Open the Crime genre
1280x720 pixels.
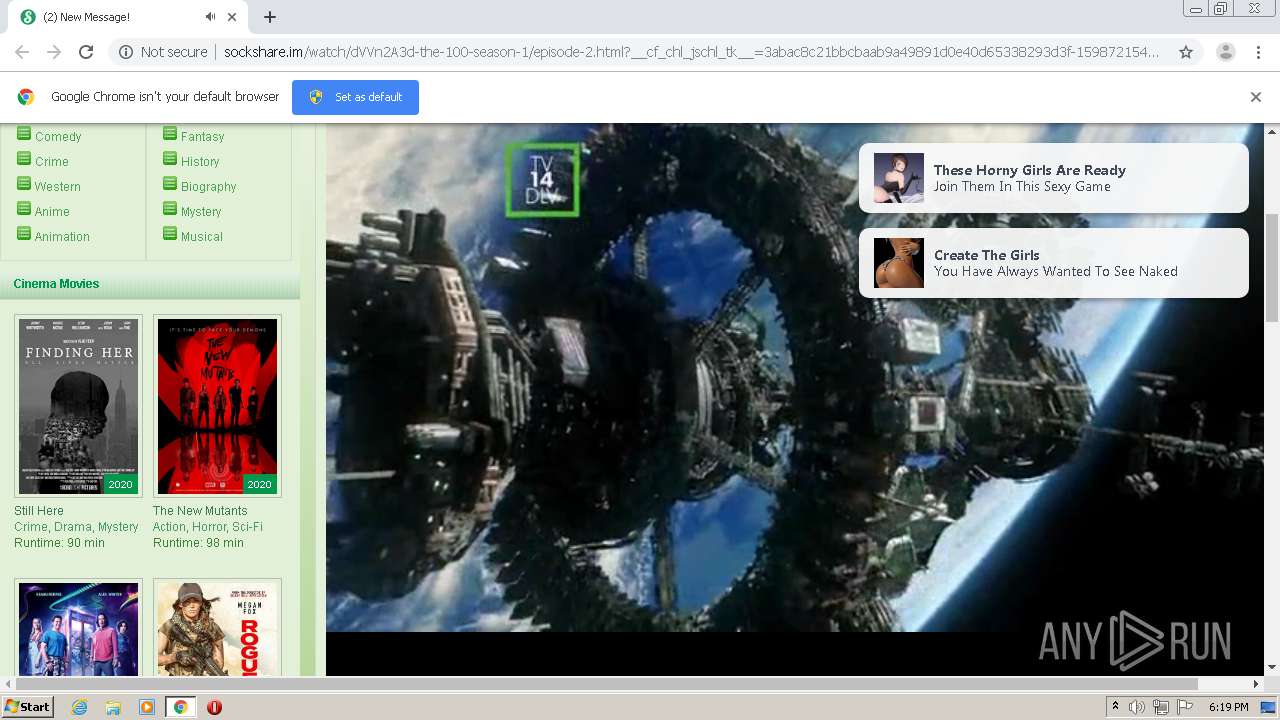[52, 162]
